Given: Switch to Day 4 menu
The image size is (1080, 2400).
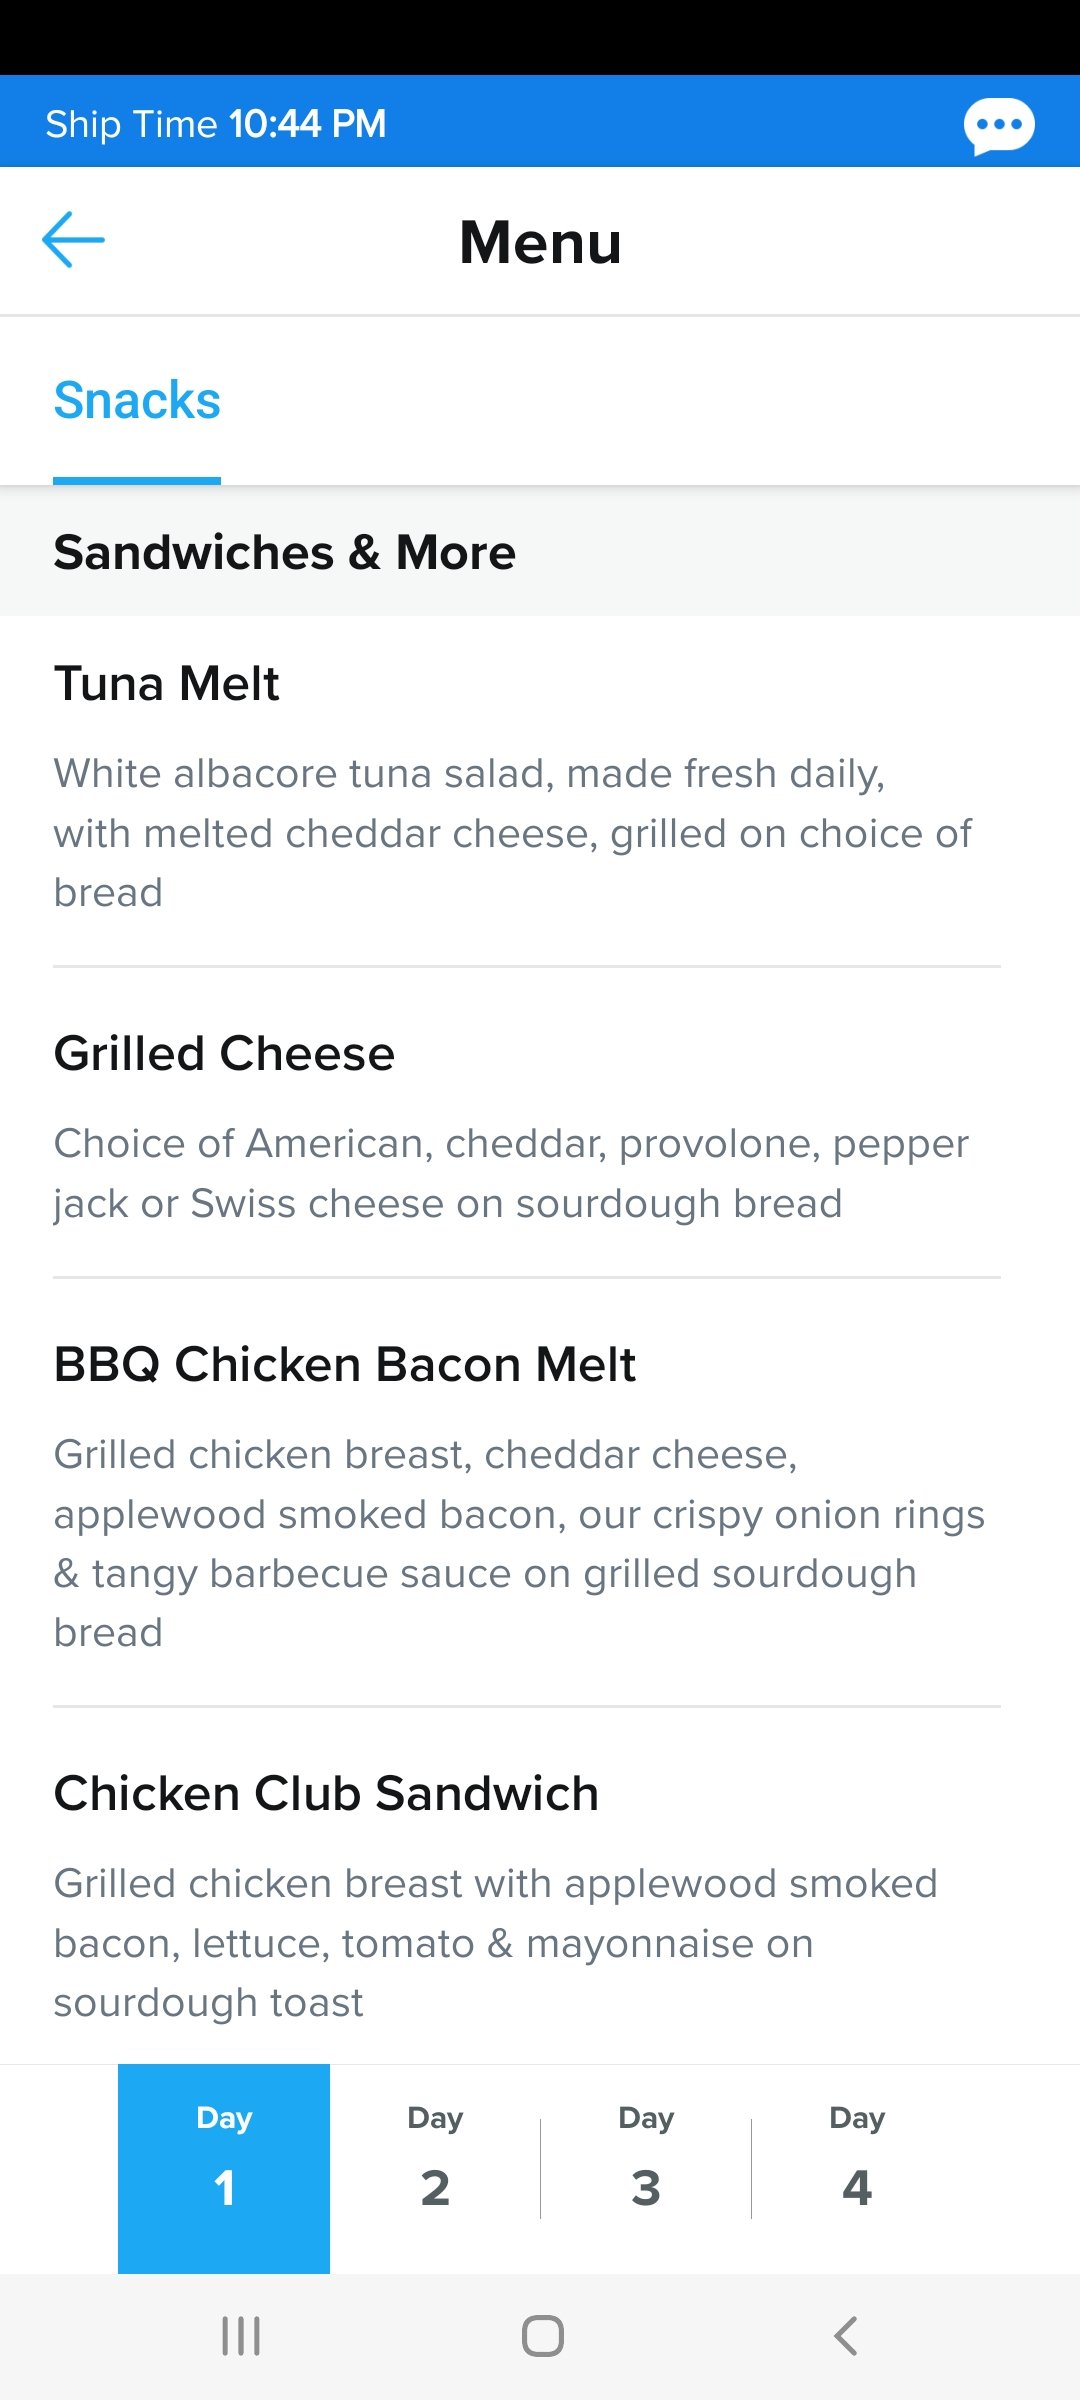Looking at the screenshot, I should pos(857,2168).
